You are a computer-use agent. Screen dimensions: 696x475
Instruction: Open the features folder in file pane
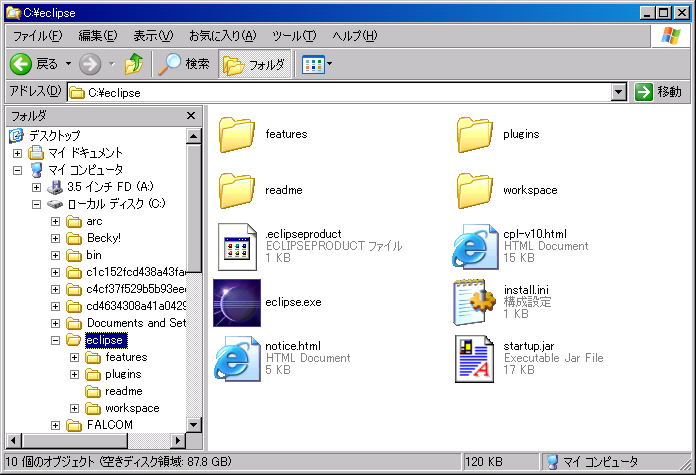coord(237,135)
